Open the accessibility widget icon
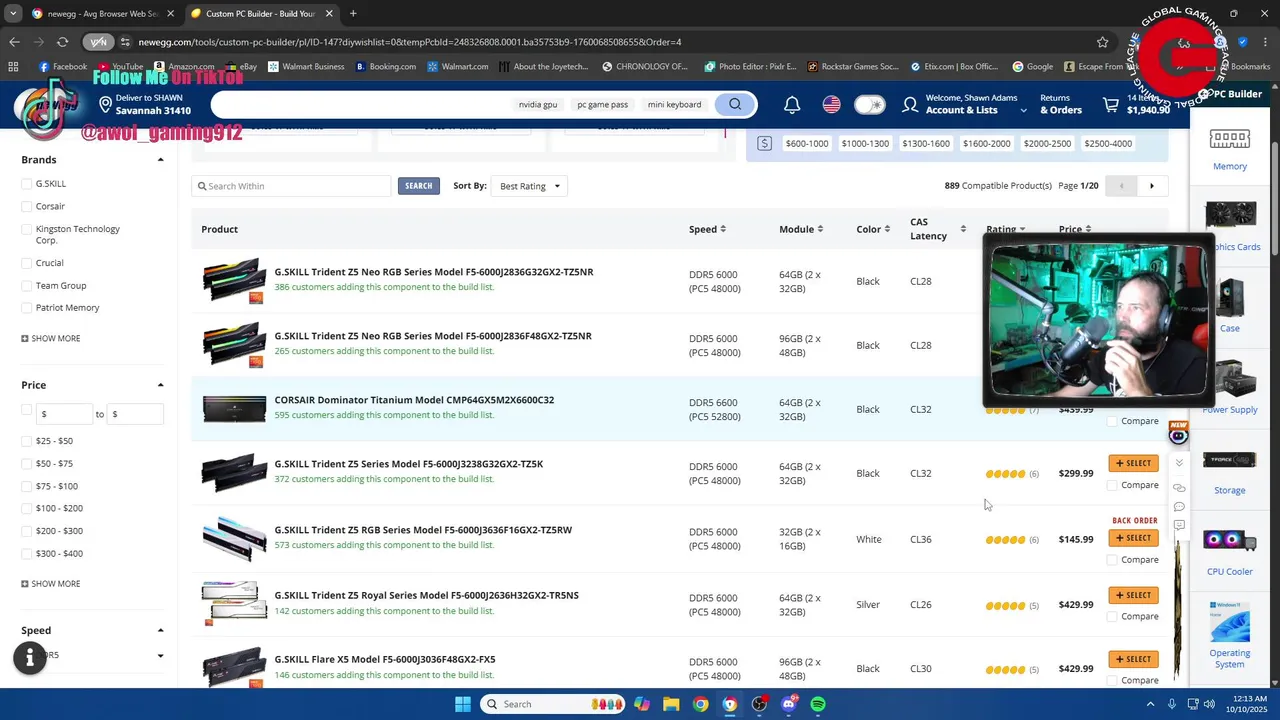Screen dimensions: 1280x720 pos(30,657)
